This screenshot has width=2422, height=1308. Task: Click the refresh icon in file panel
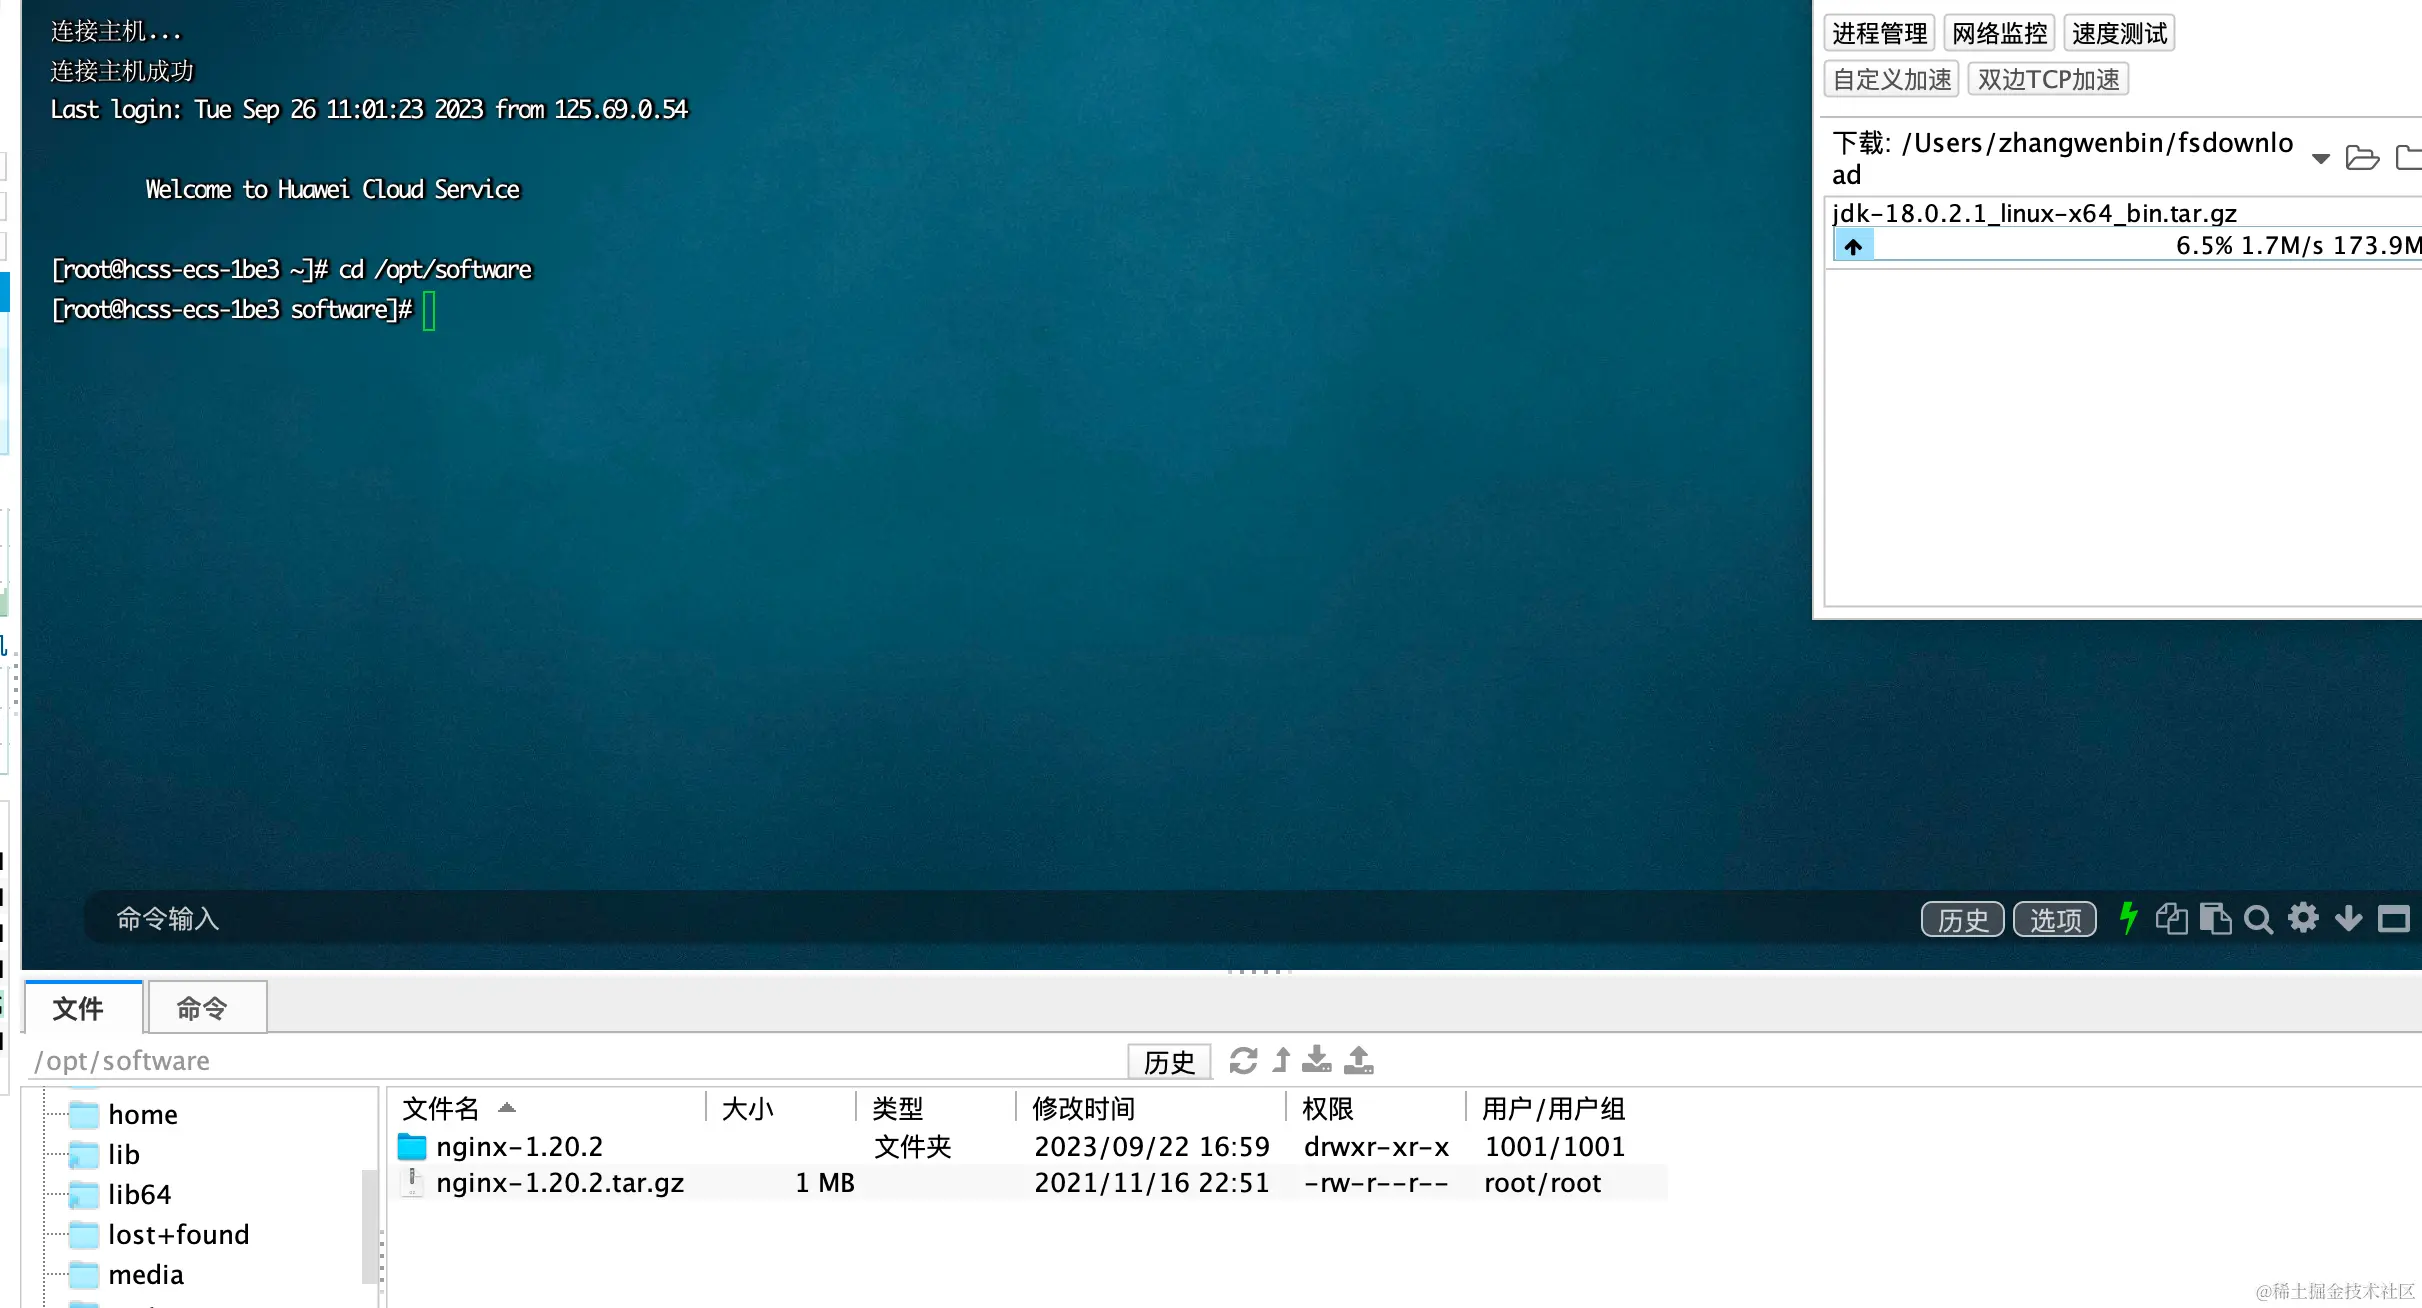coord(1243,1060)
